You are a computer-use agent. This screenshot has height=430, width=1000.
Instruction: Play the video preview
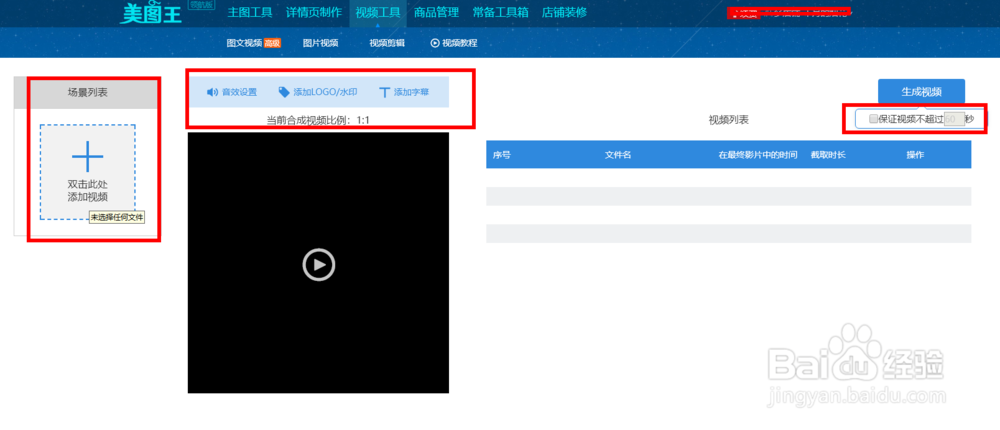click(x=318, y=263)
